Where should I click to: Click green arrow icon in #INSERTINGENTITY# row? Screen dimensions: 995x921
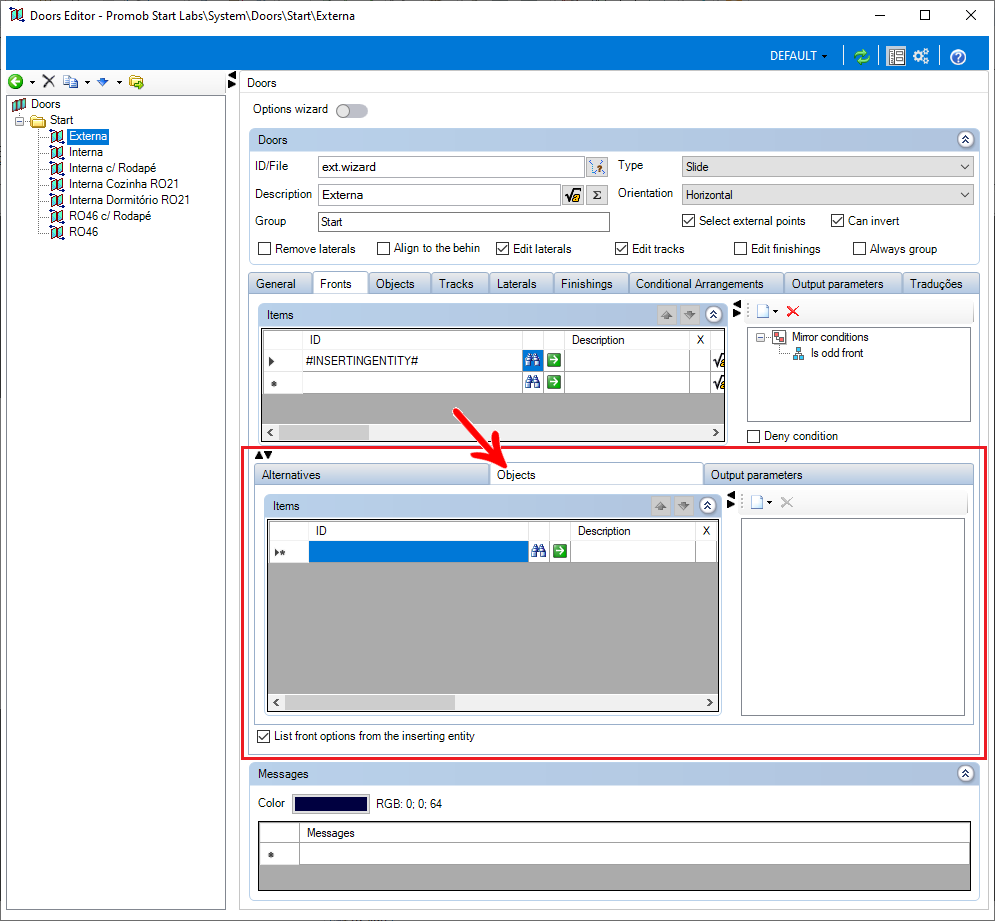click(x=554, y=361)
